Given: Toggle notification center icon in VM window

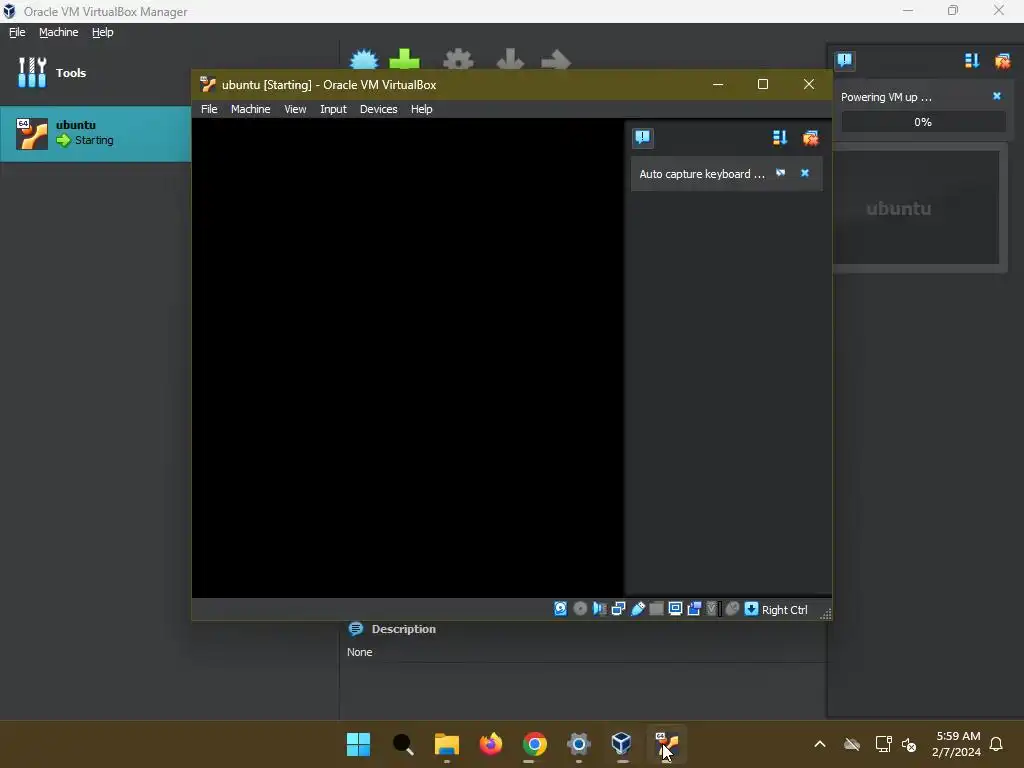Looking at the screenshot, I should (x=643, y=137).
